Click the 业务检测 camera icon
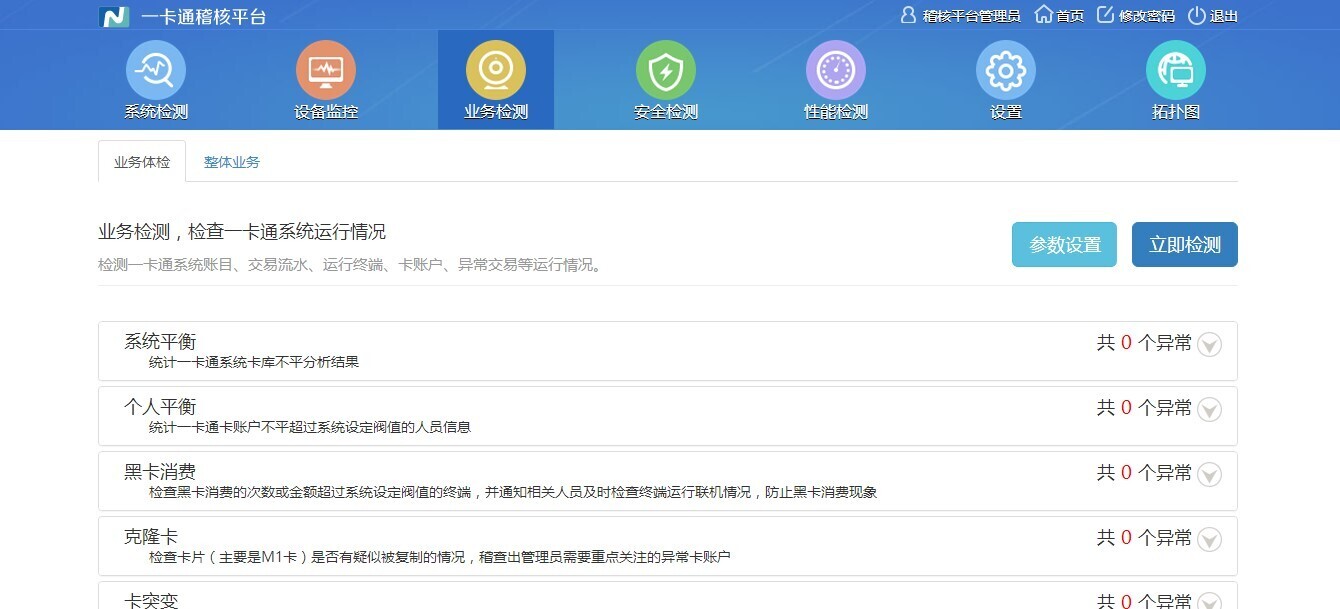This screenshot has width=1340, height=609. (x=495, y=70)
